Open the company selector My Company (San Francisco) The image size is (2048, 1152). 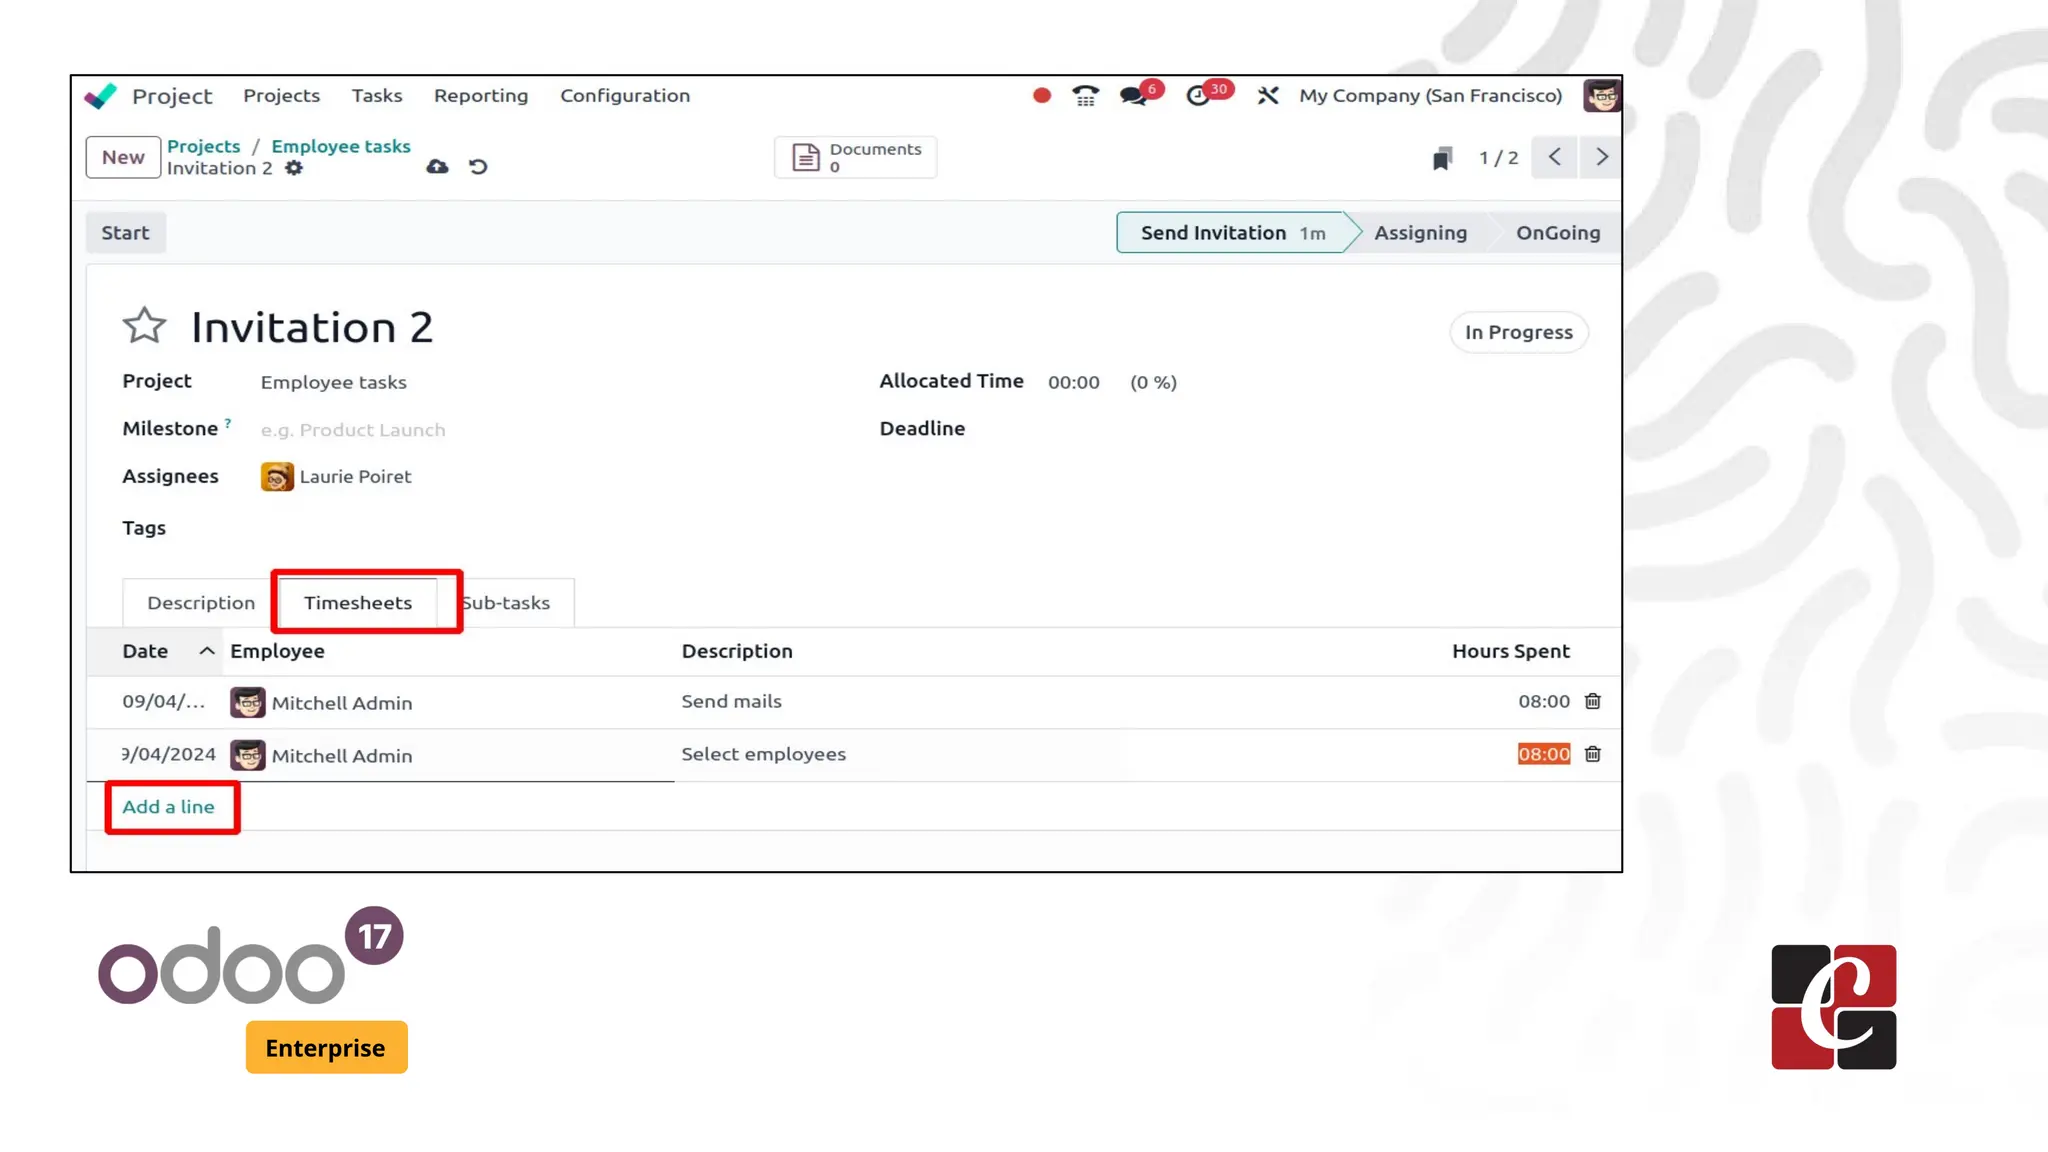click(1429, 96)
